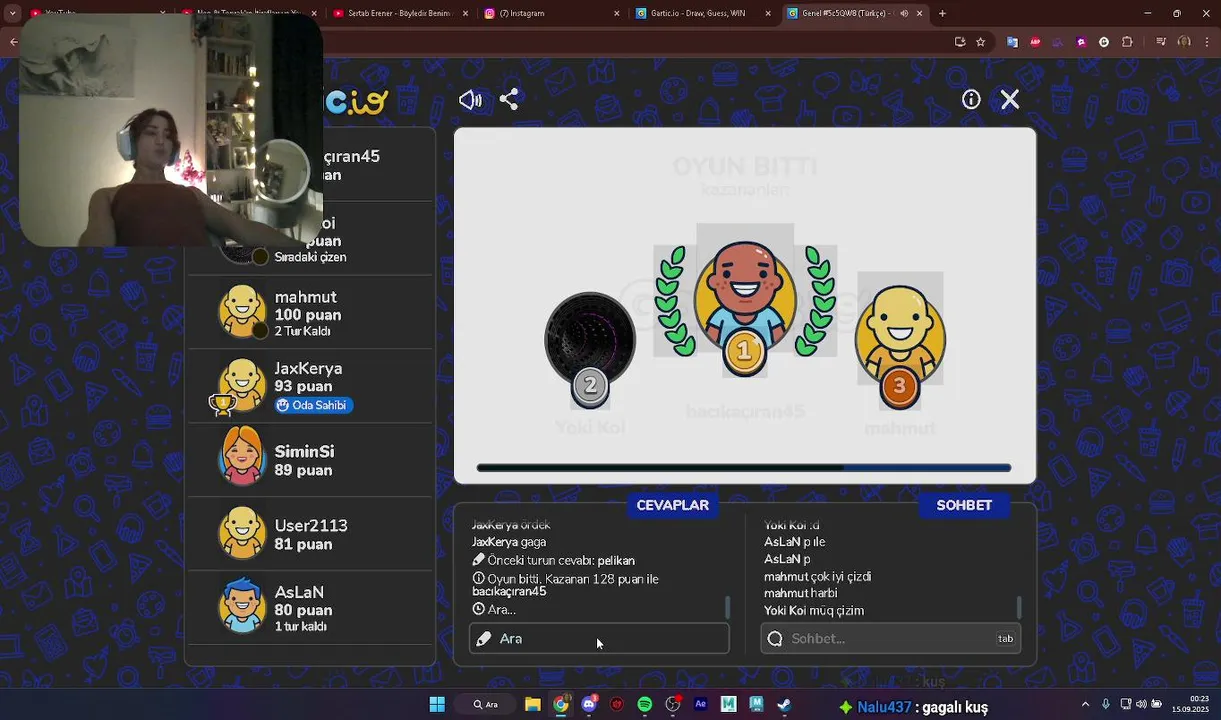Screen dimensions: 1221x720
Task: Open the info icon above the game panel
Action: [x=971, y=99]
